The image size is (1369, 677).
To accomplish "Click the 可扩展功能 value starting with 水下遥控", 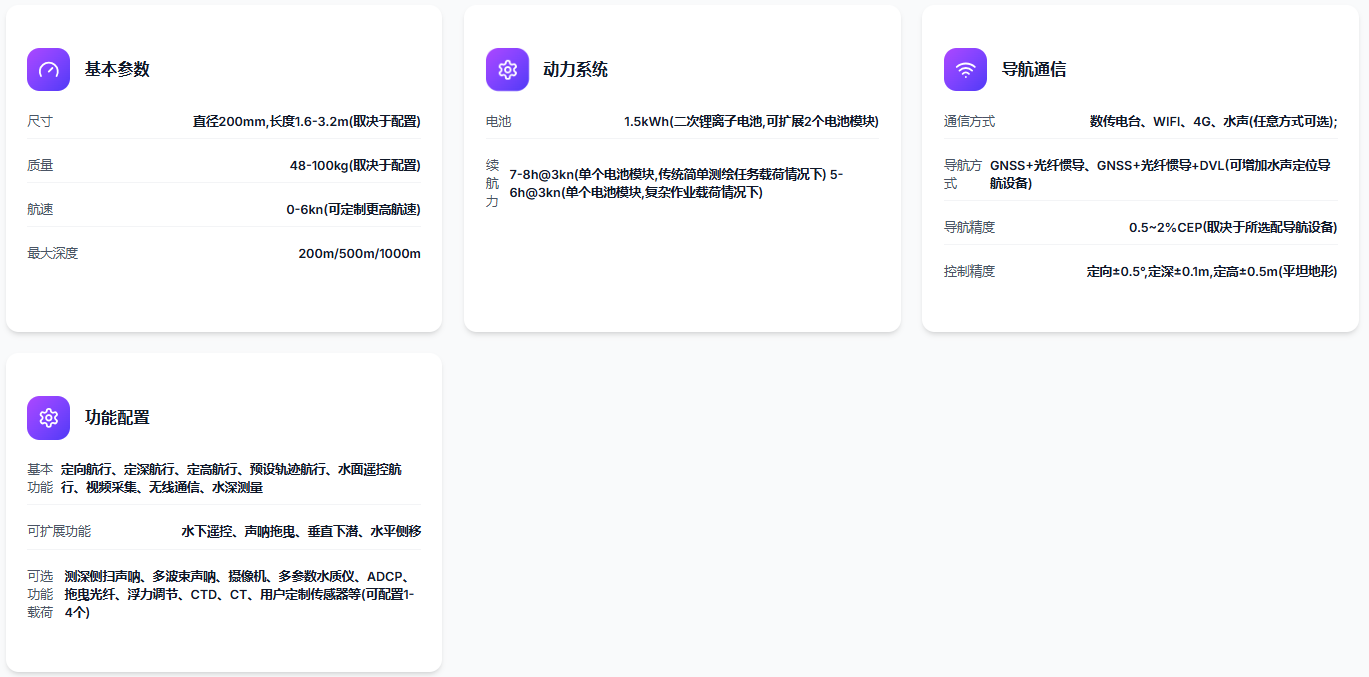I will coord(301,532).
